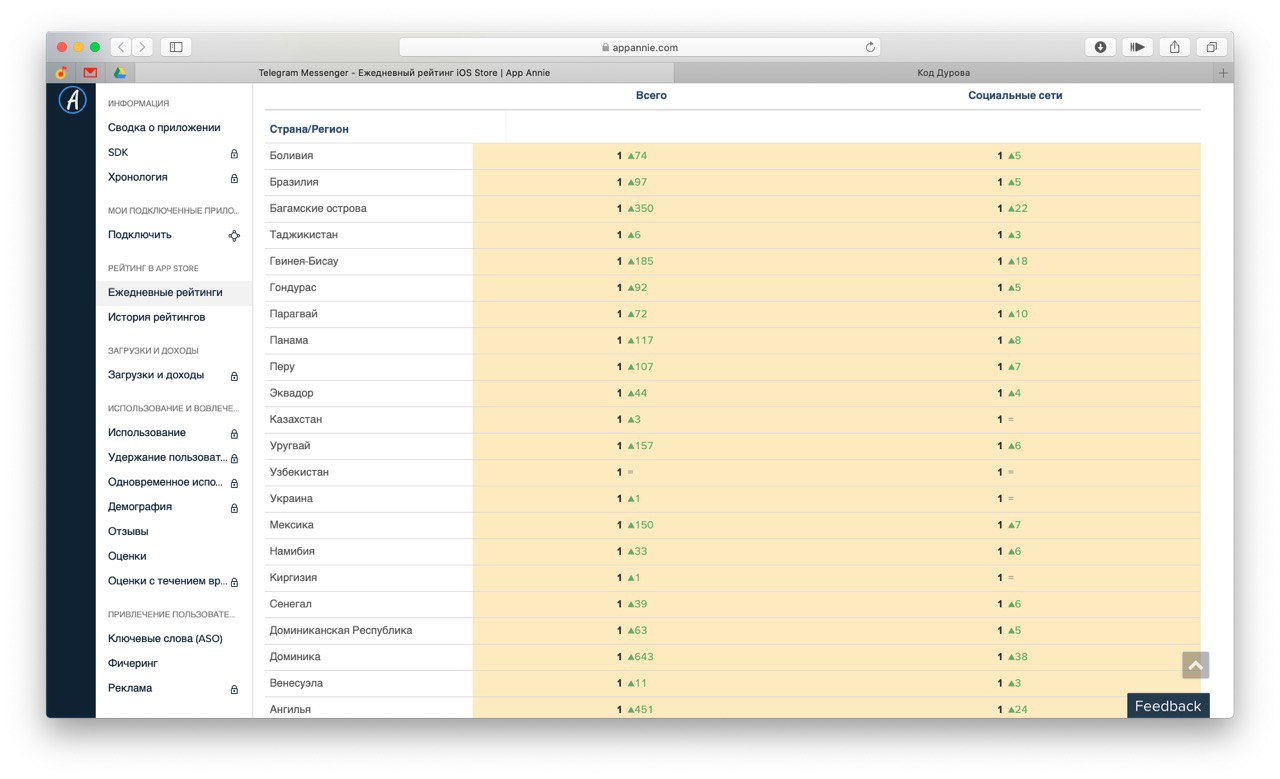The width and height of the screenshot is (1280, 779).
Task: Click lock icon next to SDK
Action: click(234, 153)
